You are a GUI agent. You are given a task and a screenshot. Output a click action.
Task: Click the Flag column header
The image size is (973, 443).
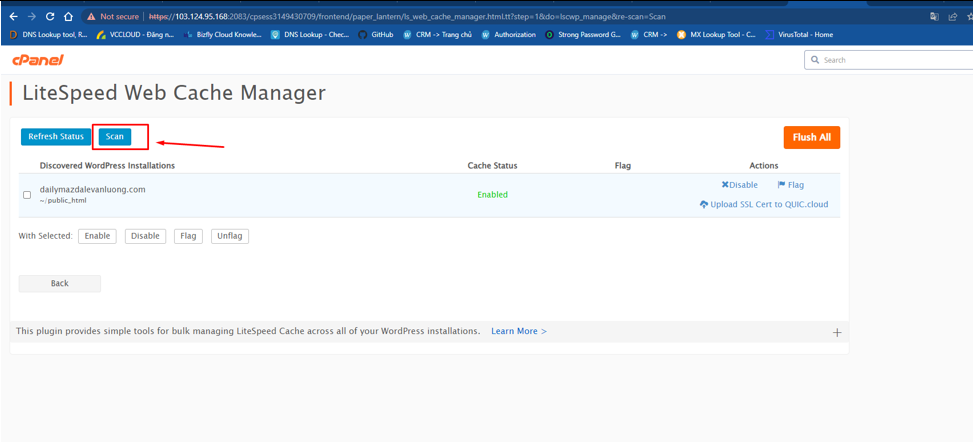622,166
